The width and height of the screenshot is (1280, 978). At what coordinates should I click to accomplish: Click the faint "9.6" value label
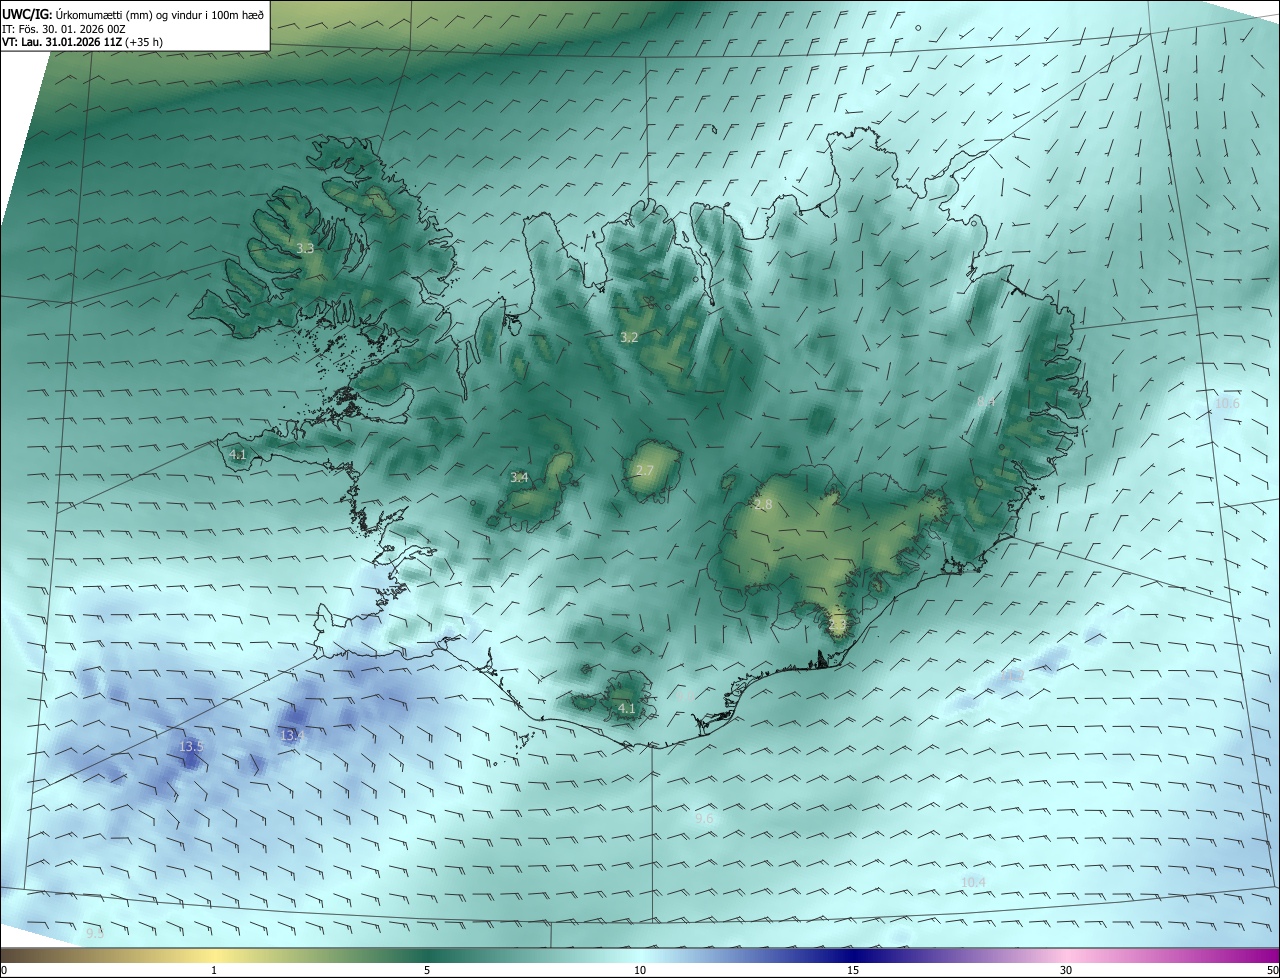[x=705, y=819]
